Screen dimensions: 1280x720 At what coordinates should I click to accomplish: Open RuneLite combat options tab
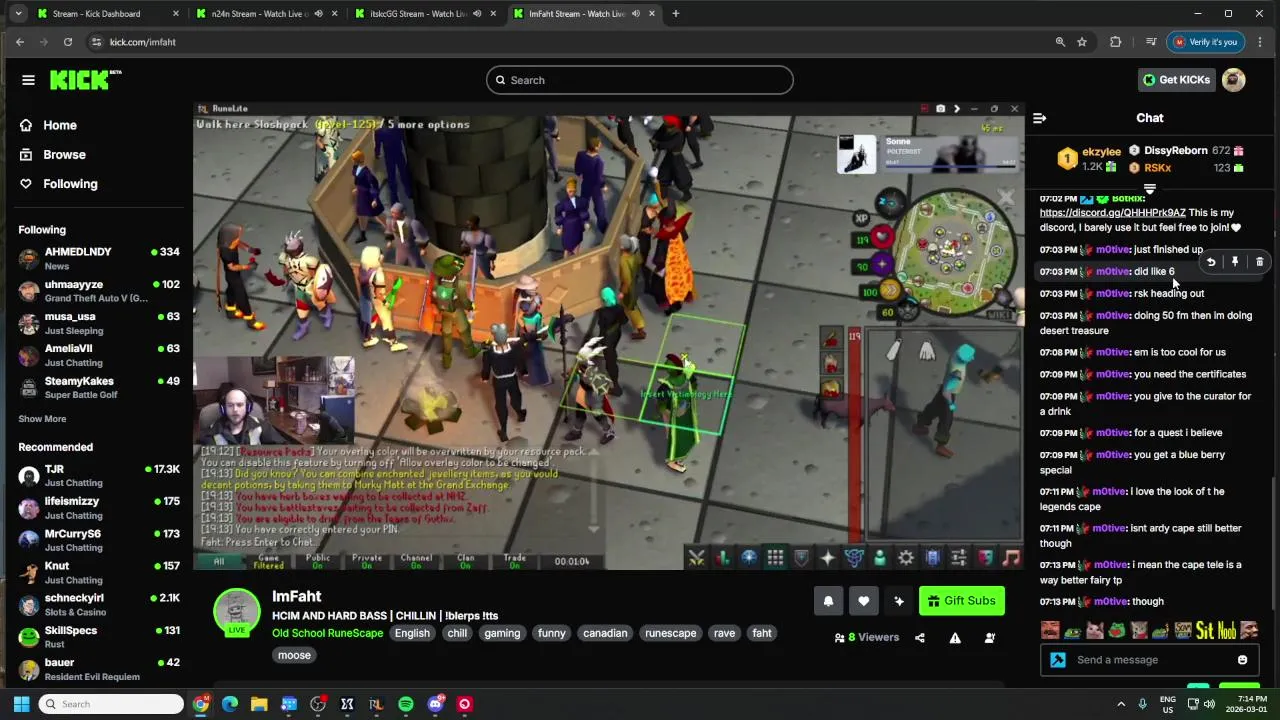point(697,558)
